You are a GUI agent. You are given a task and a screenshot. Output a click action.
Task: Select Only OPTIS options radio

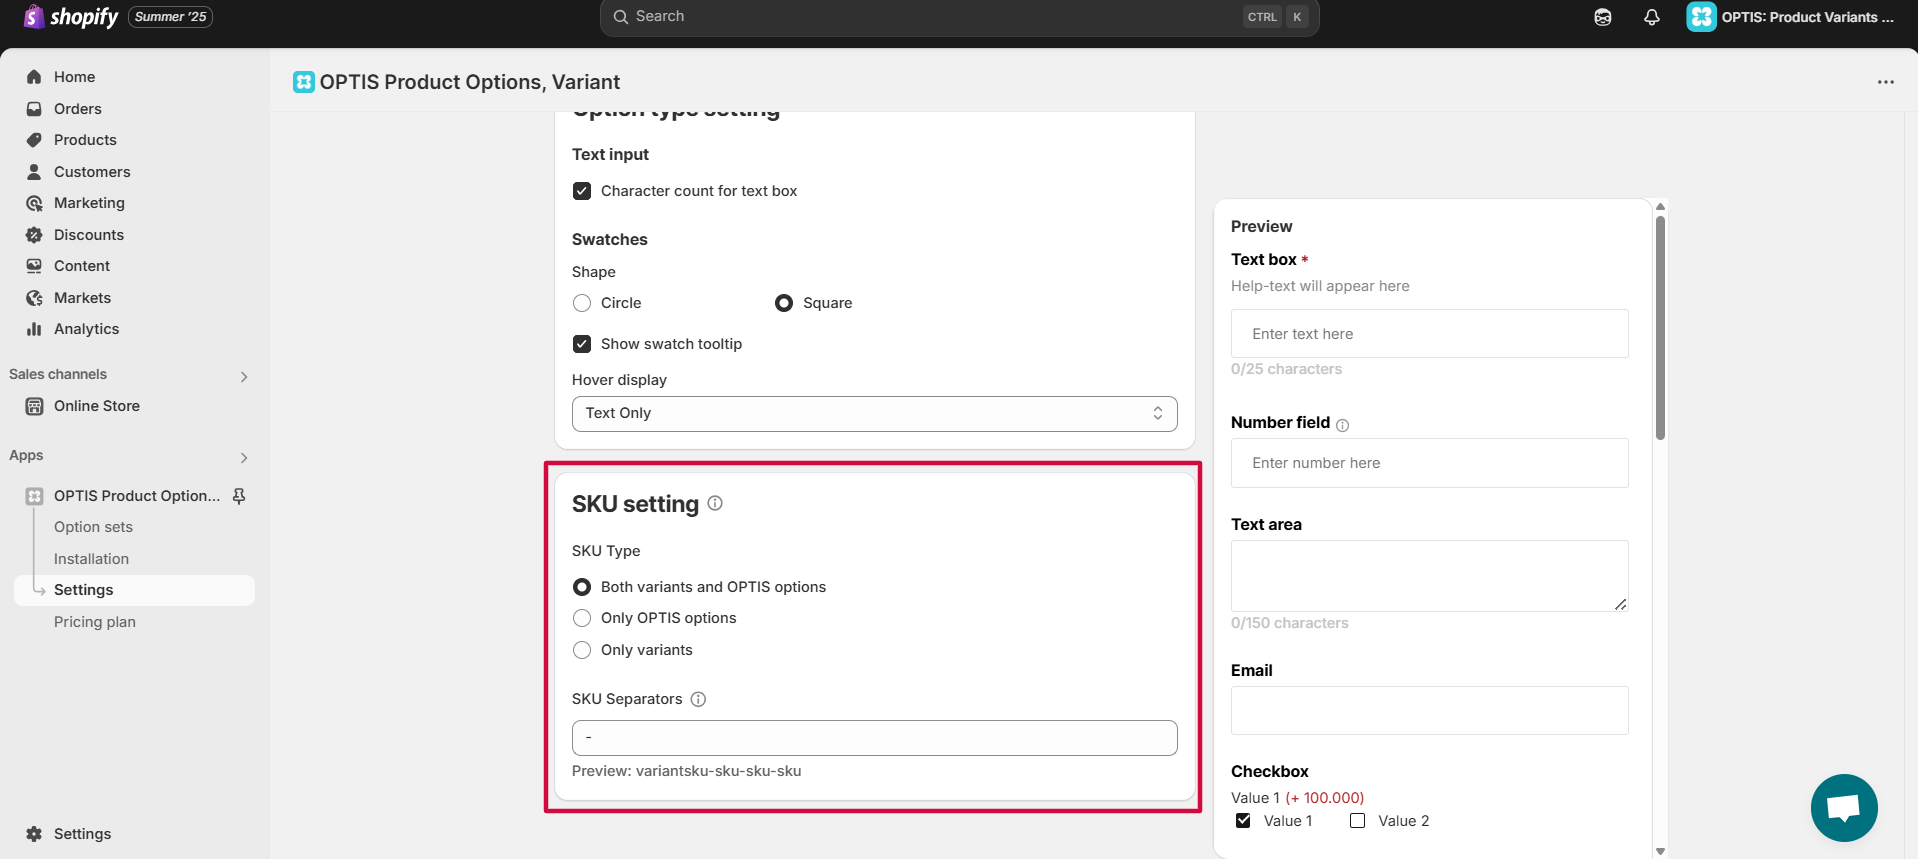click(x=582, y=618)
